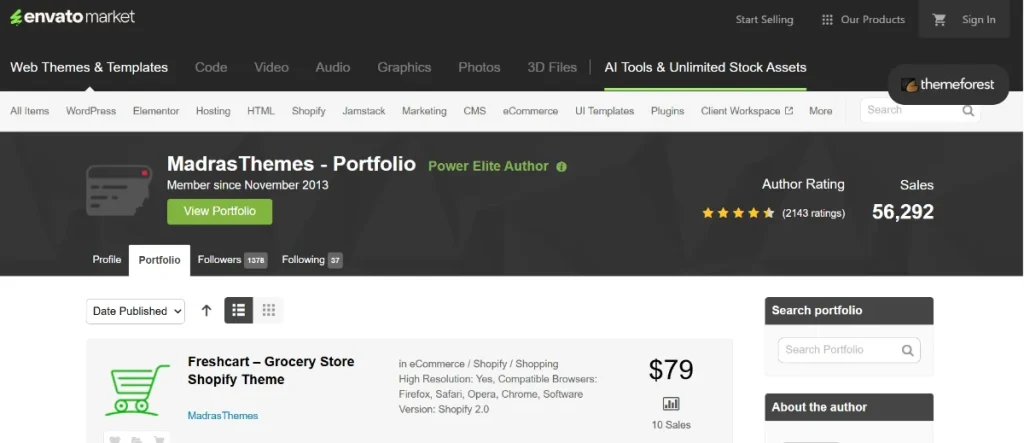Image resolution: width=1024 pixels, height=443 pixels.
Task: Reverse sort order with the up arrow
Action: [x=206, y=311]
